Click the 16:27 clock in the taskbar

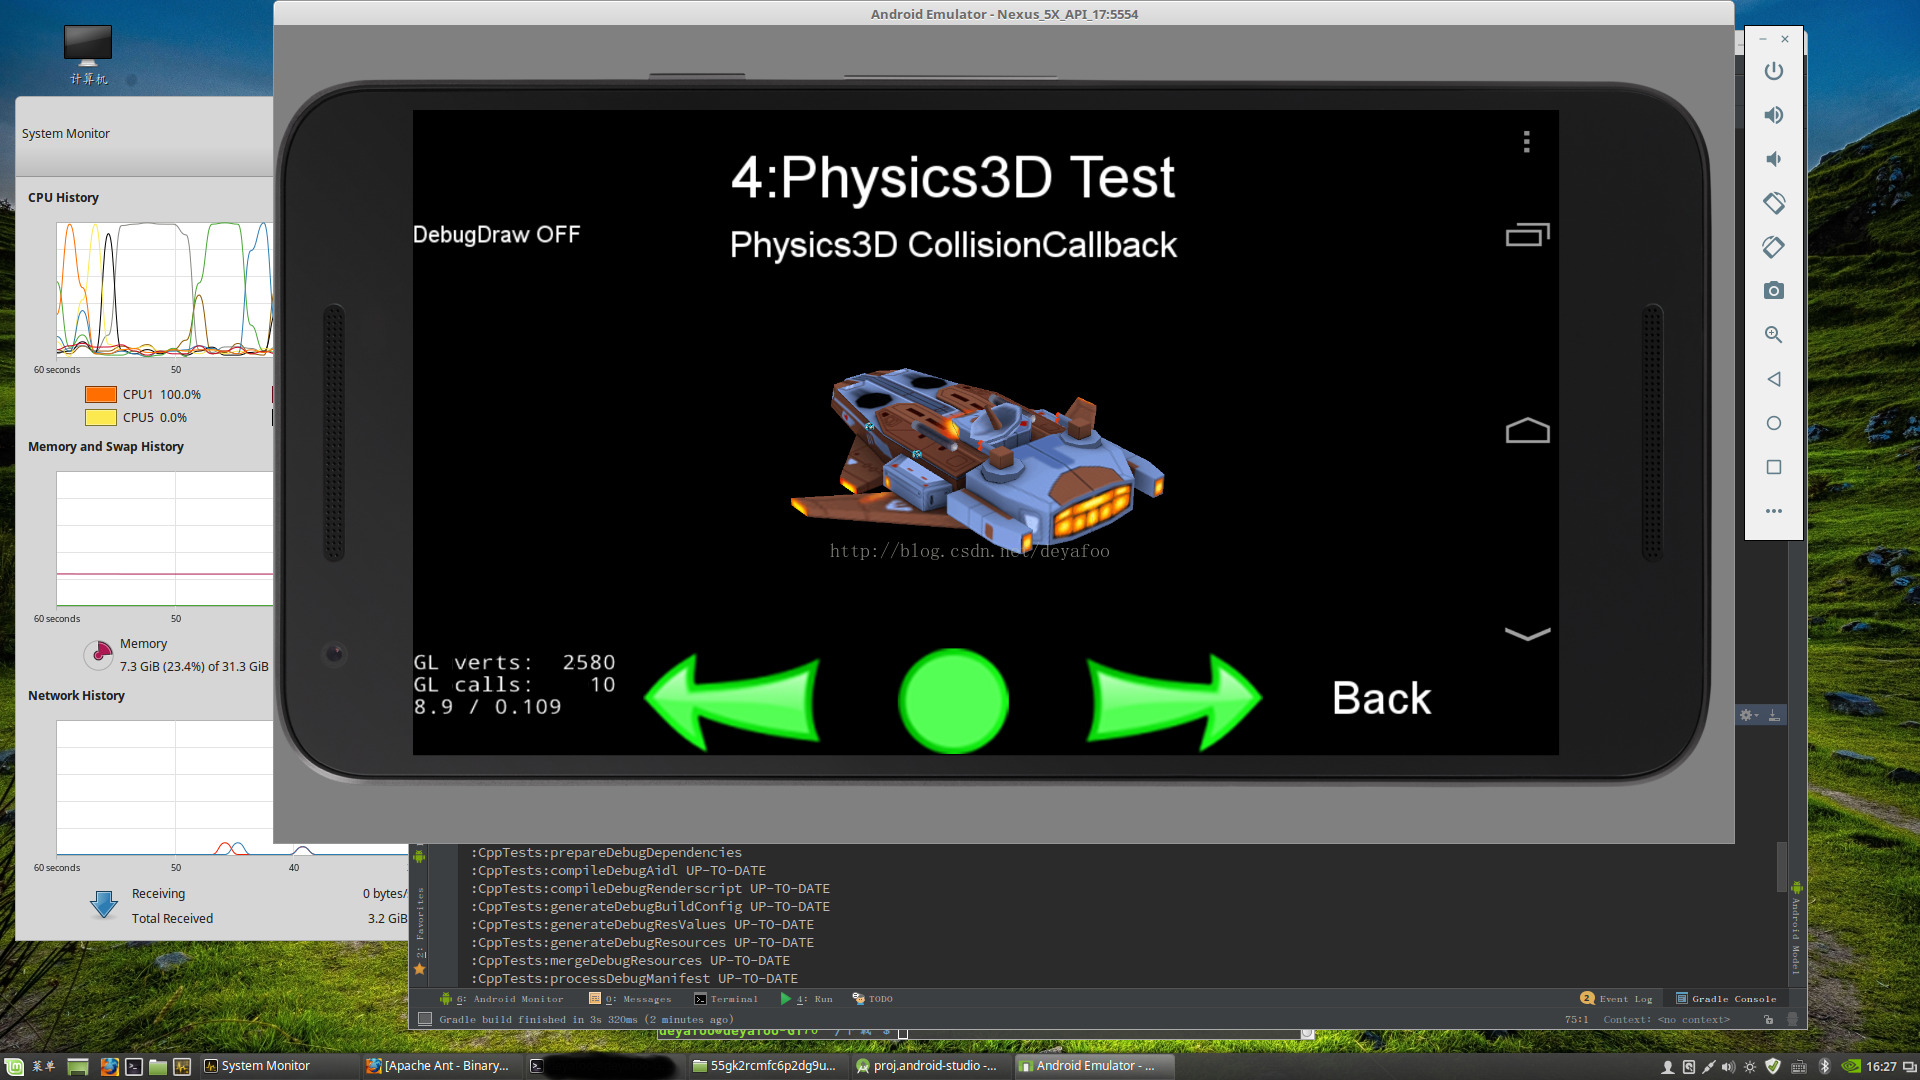[1881, 1067]
